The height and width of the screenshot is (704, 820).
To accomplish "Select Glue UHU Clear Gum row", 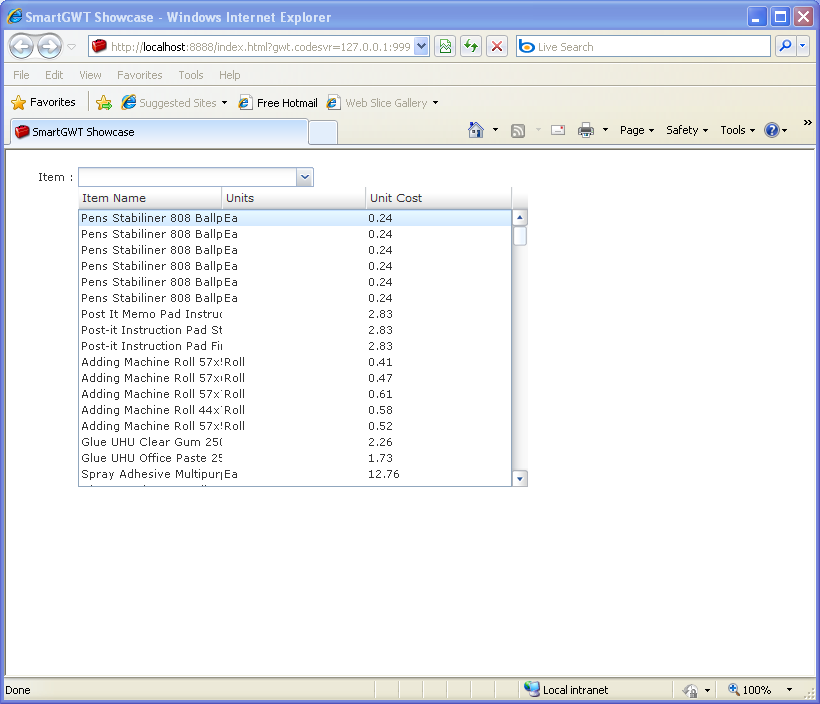I will (295, 442).
